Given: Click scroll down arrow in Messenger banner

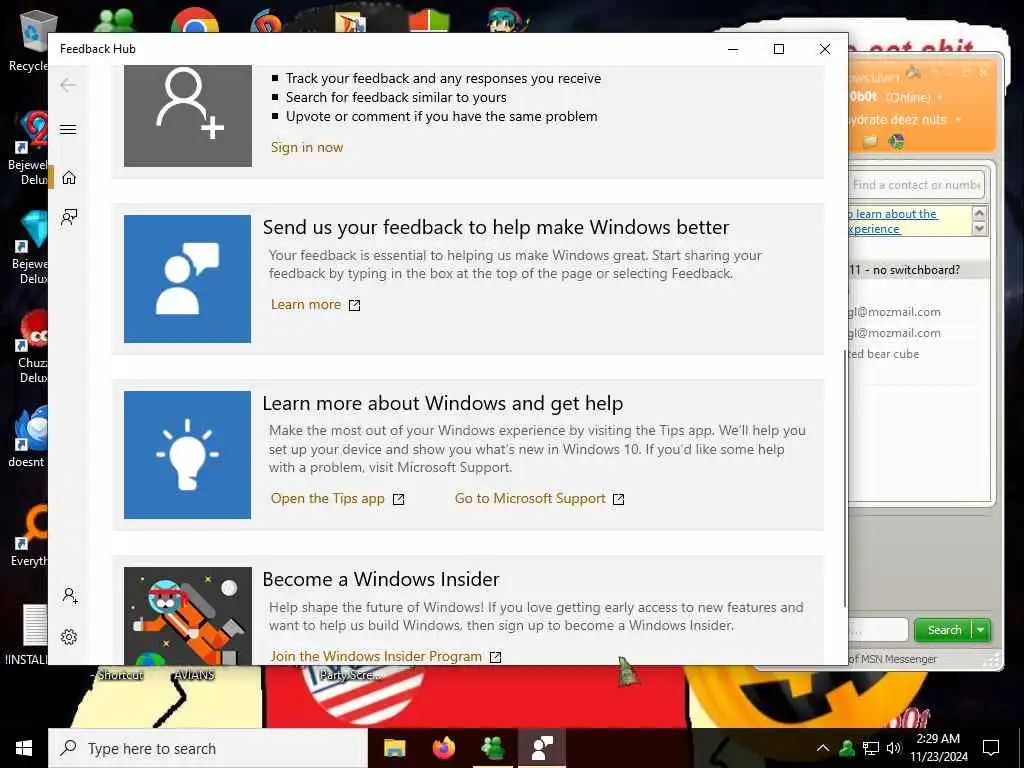Looking at the screenshot, I should tap(979, 229).
